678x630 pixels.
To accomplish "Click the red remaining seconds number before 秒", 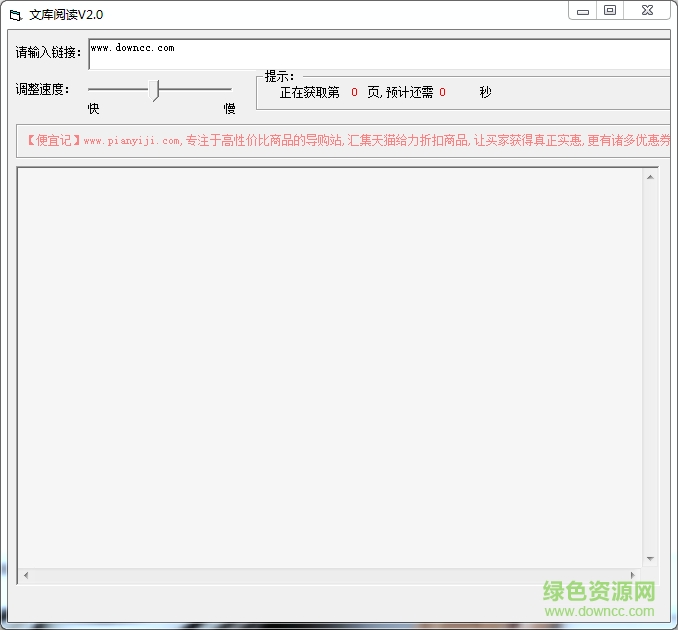I will click(x=442, y=93).
